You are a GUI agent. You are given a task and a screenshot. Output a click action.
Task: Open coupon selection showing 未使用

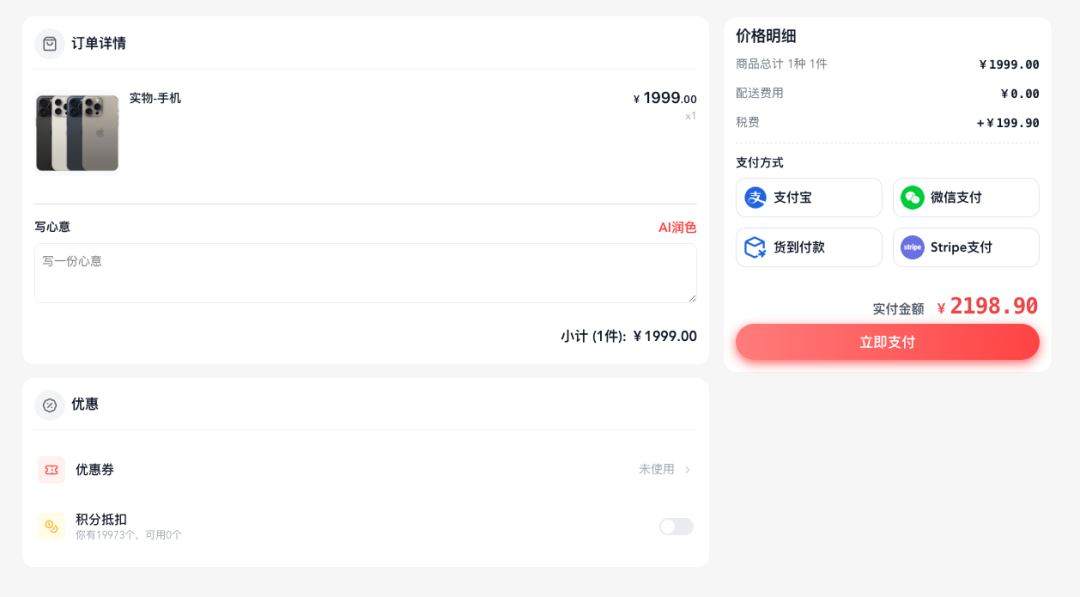(657, 469)
